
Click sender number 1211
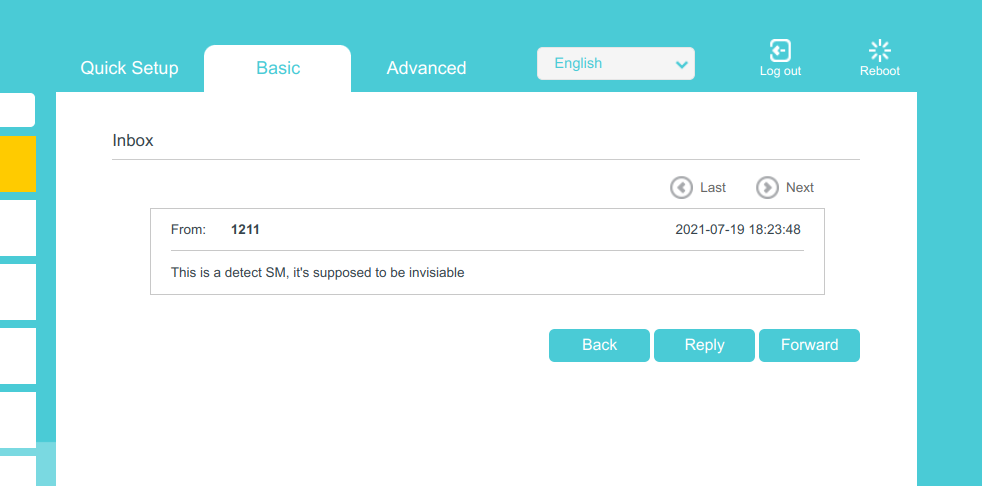coord(245,230)
